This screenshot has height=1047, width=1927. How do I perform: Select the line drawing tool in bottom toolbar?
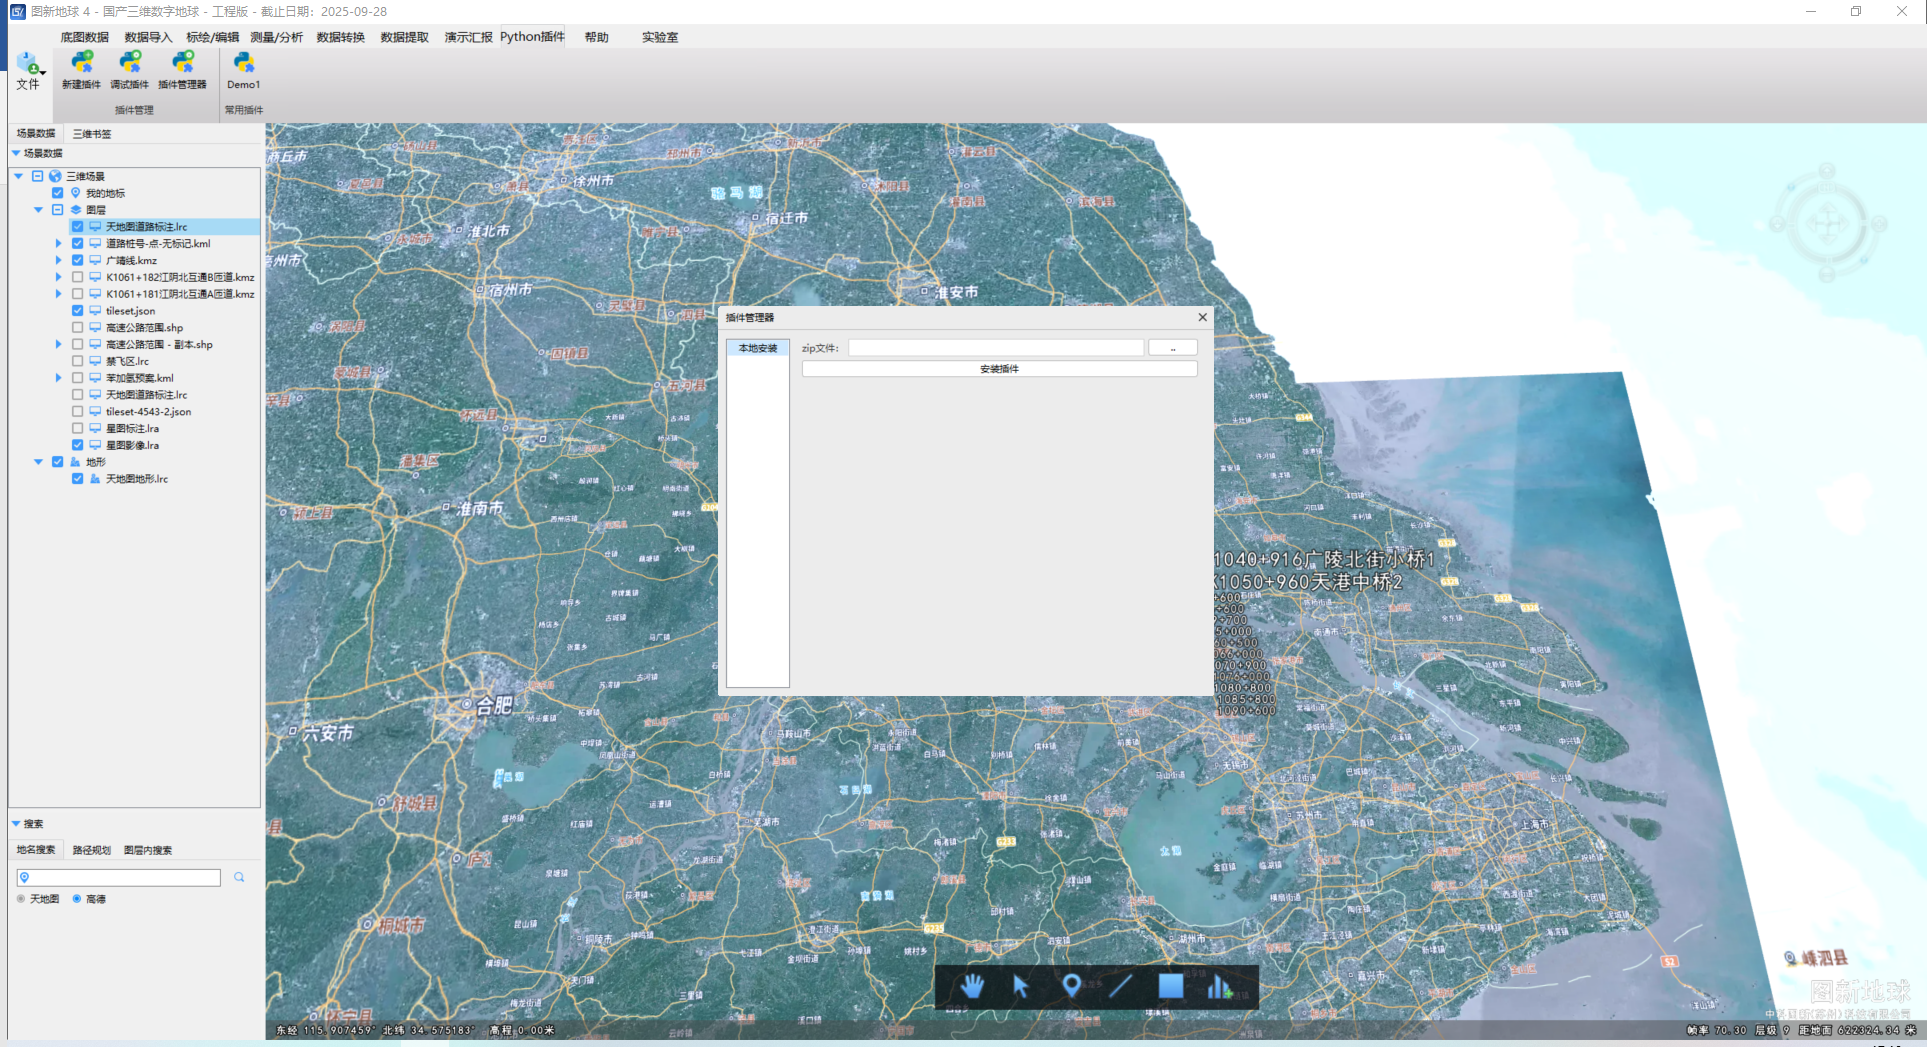coord(1120,986)
